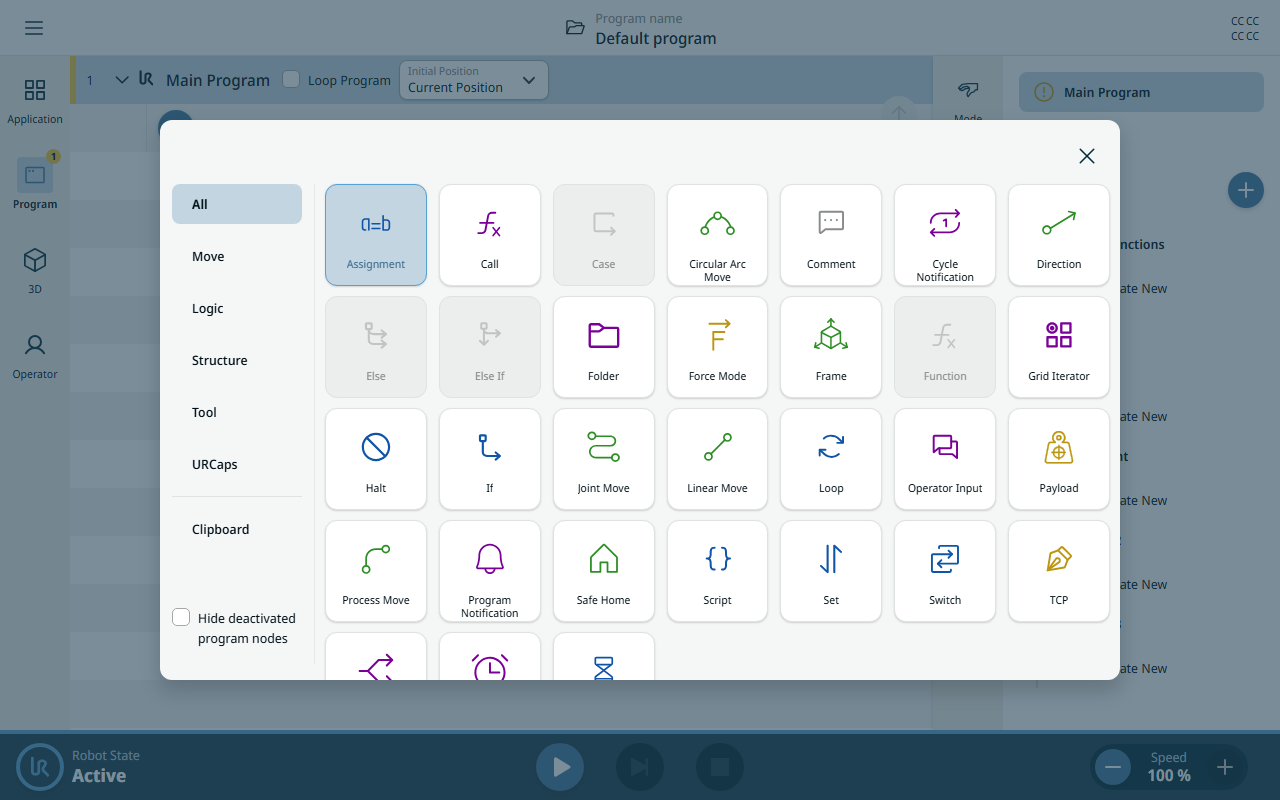Insert a Halt node
The height and width of the screenshot is (800, 1280).
pyautogui.click(x=376, y=459)
